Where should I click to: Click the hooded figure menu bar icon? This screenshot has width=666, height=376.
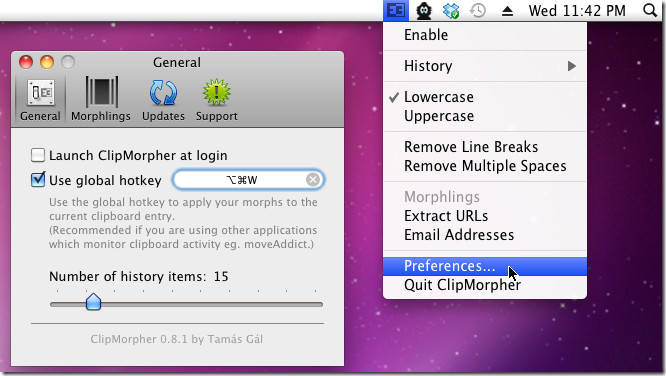pyautogui.click(x=424, y=11)
